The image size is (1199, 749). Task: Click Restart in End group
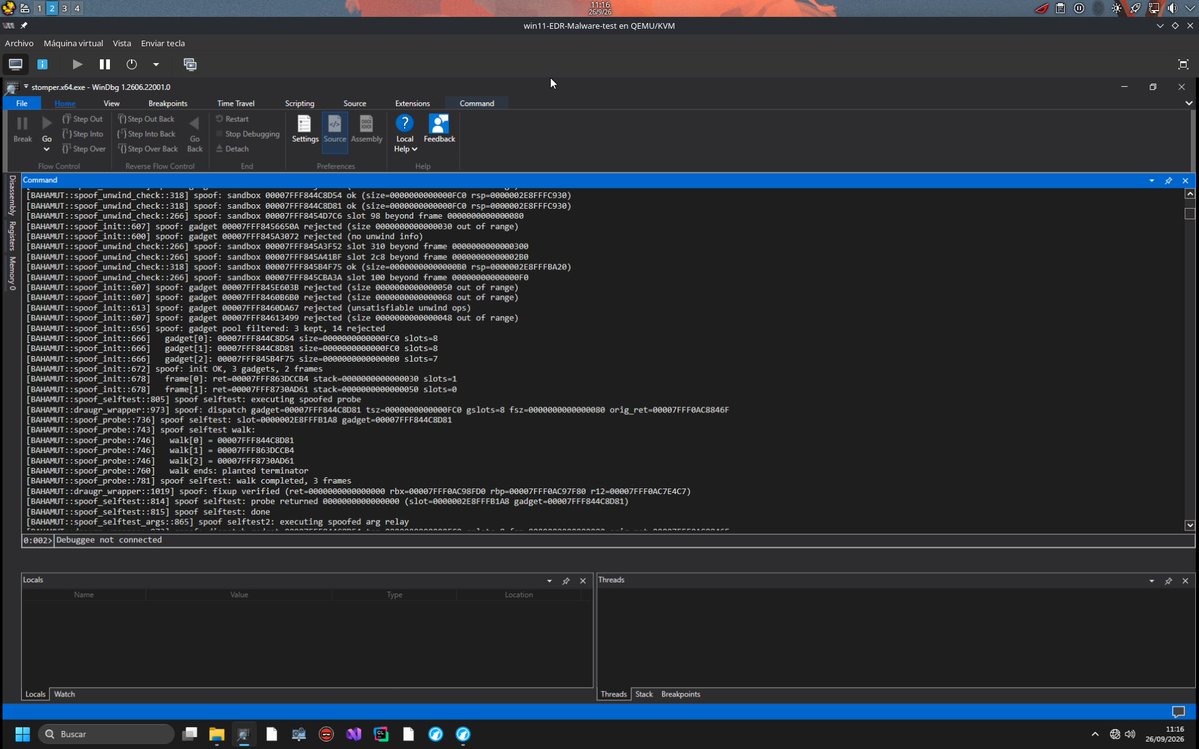[x=232, y=119]
